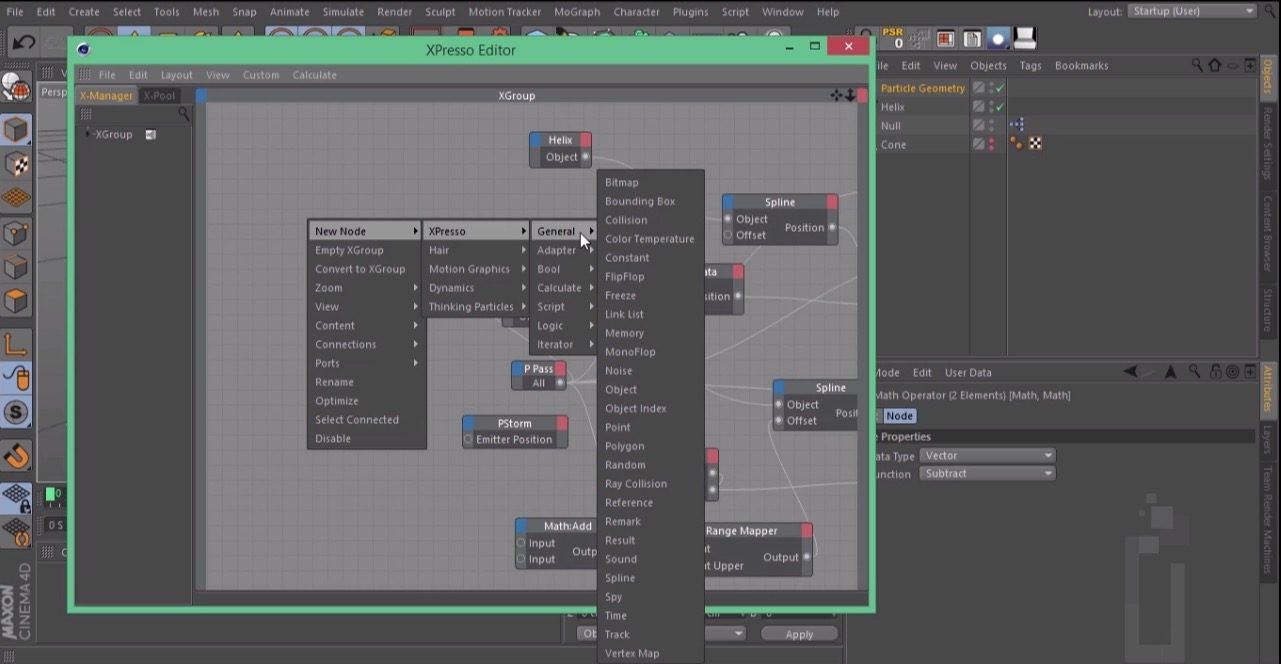Click the Range Mapper Output port
This screenshot has width=1281, height=664.
click(807, 557)
